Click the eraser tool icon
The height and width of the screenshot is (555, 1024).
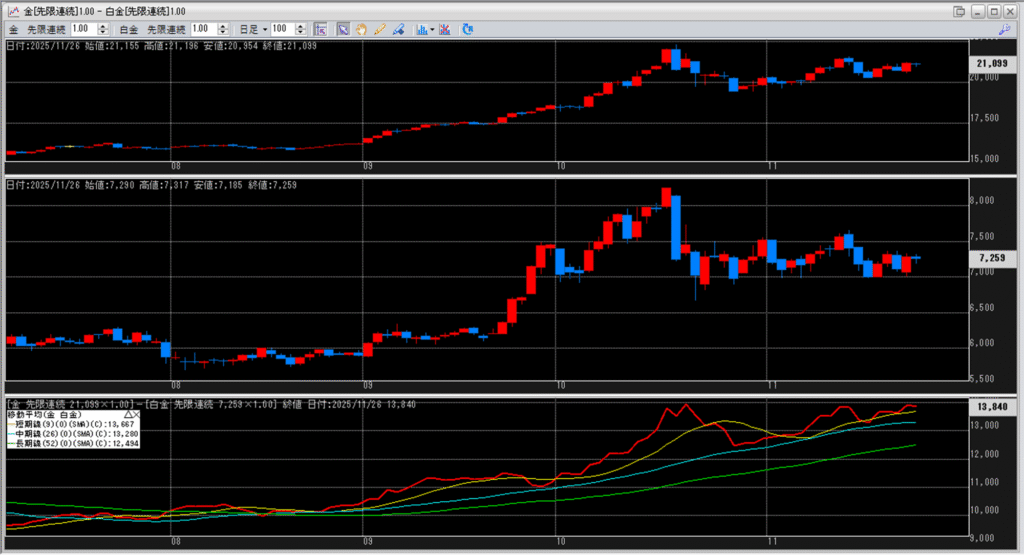point(398,29)
